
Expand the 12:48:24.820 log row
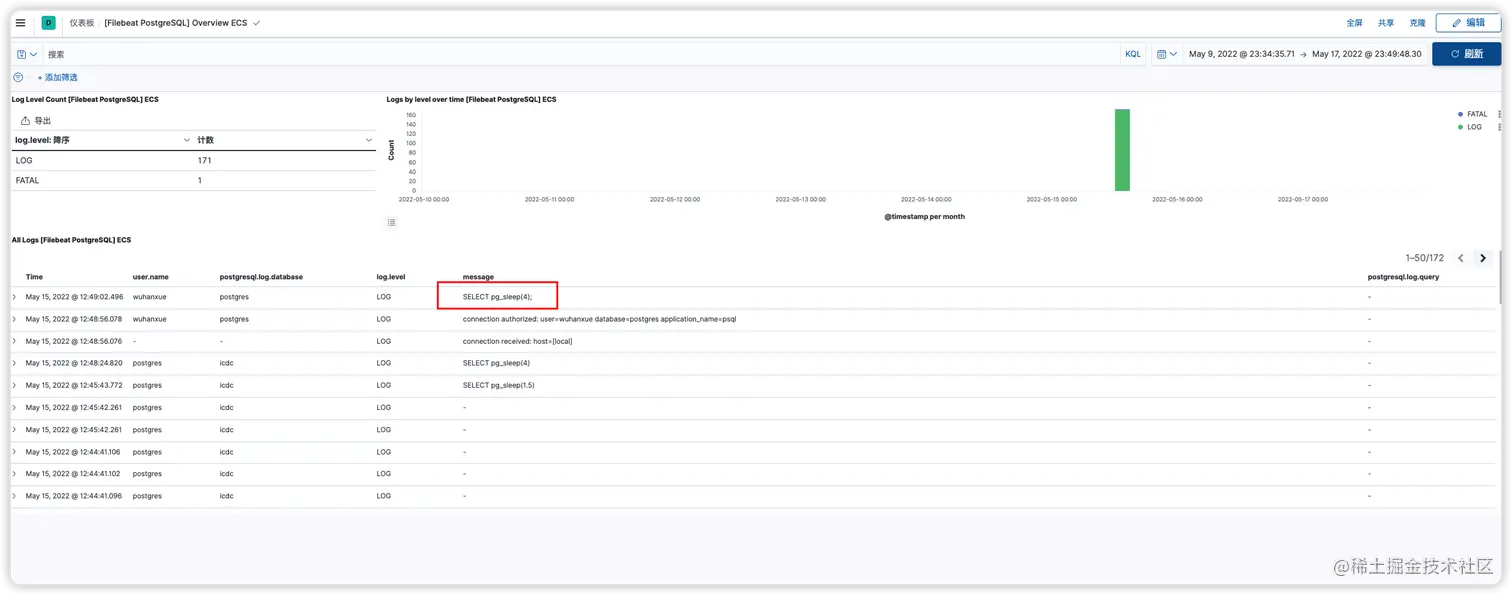click(15, 363)
